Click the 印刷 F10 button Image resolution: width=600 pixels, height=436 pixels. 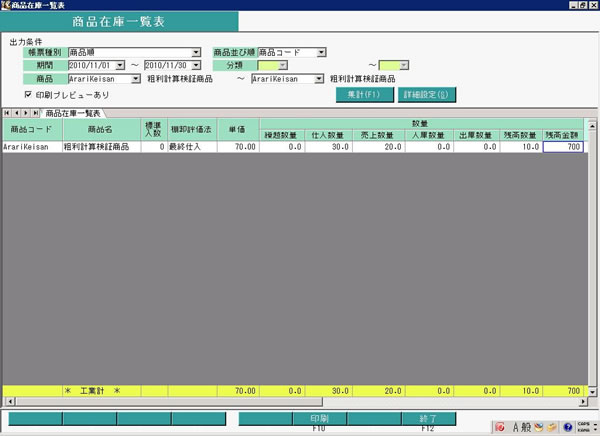pyautogui.click(x=320, y=419)
